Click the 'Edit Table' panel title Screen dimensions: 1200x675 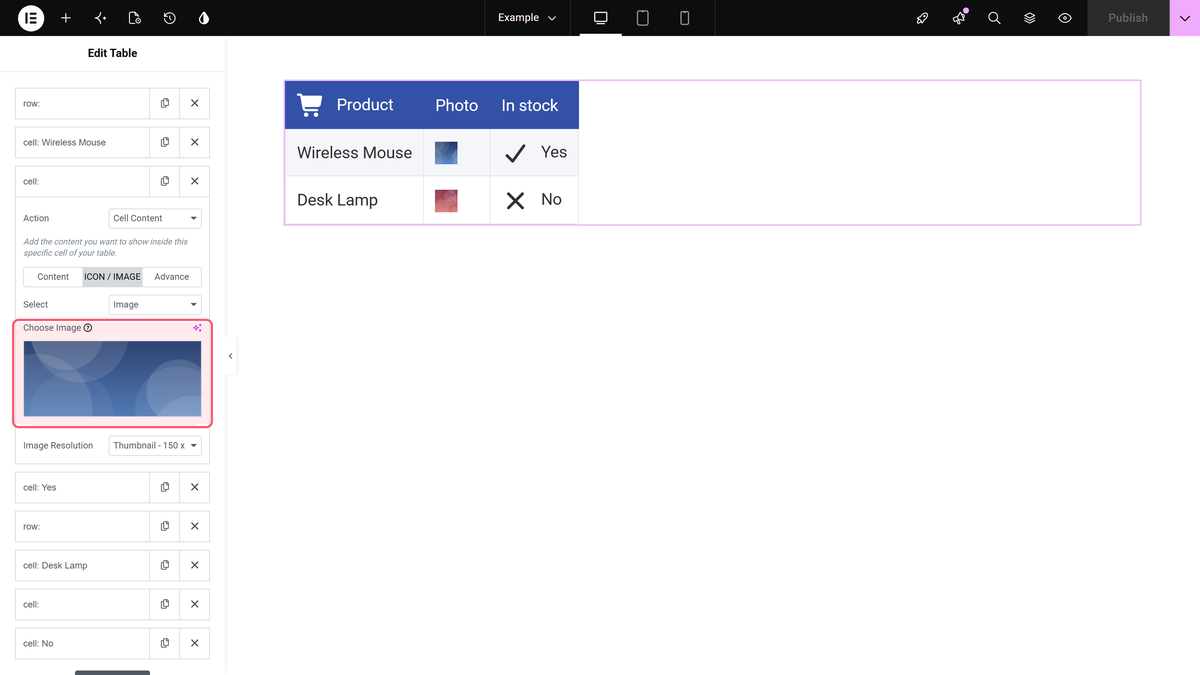click(x=113, y=53)
